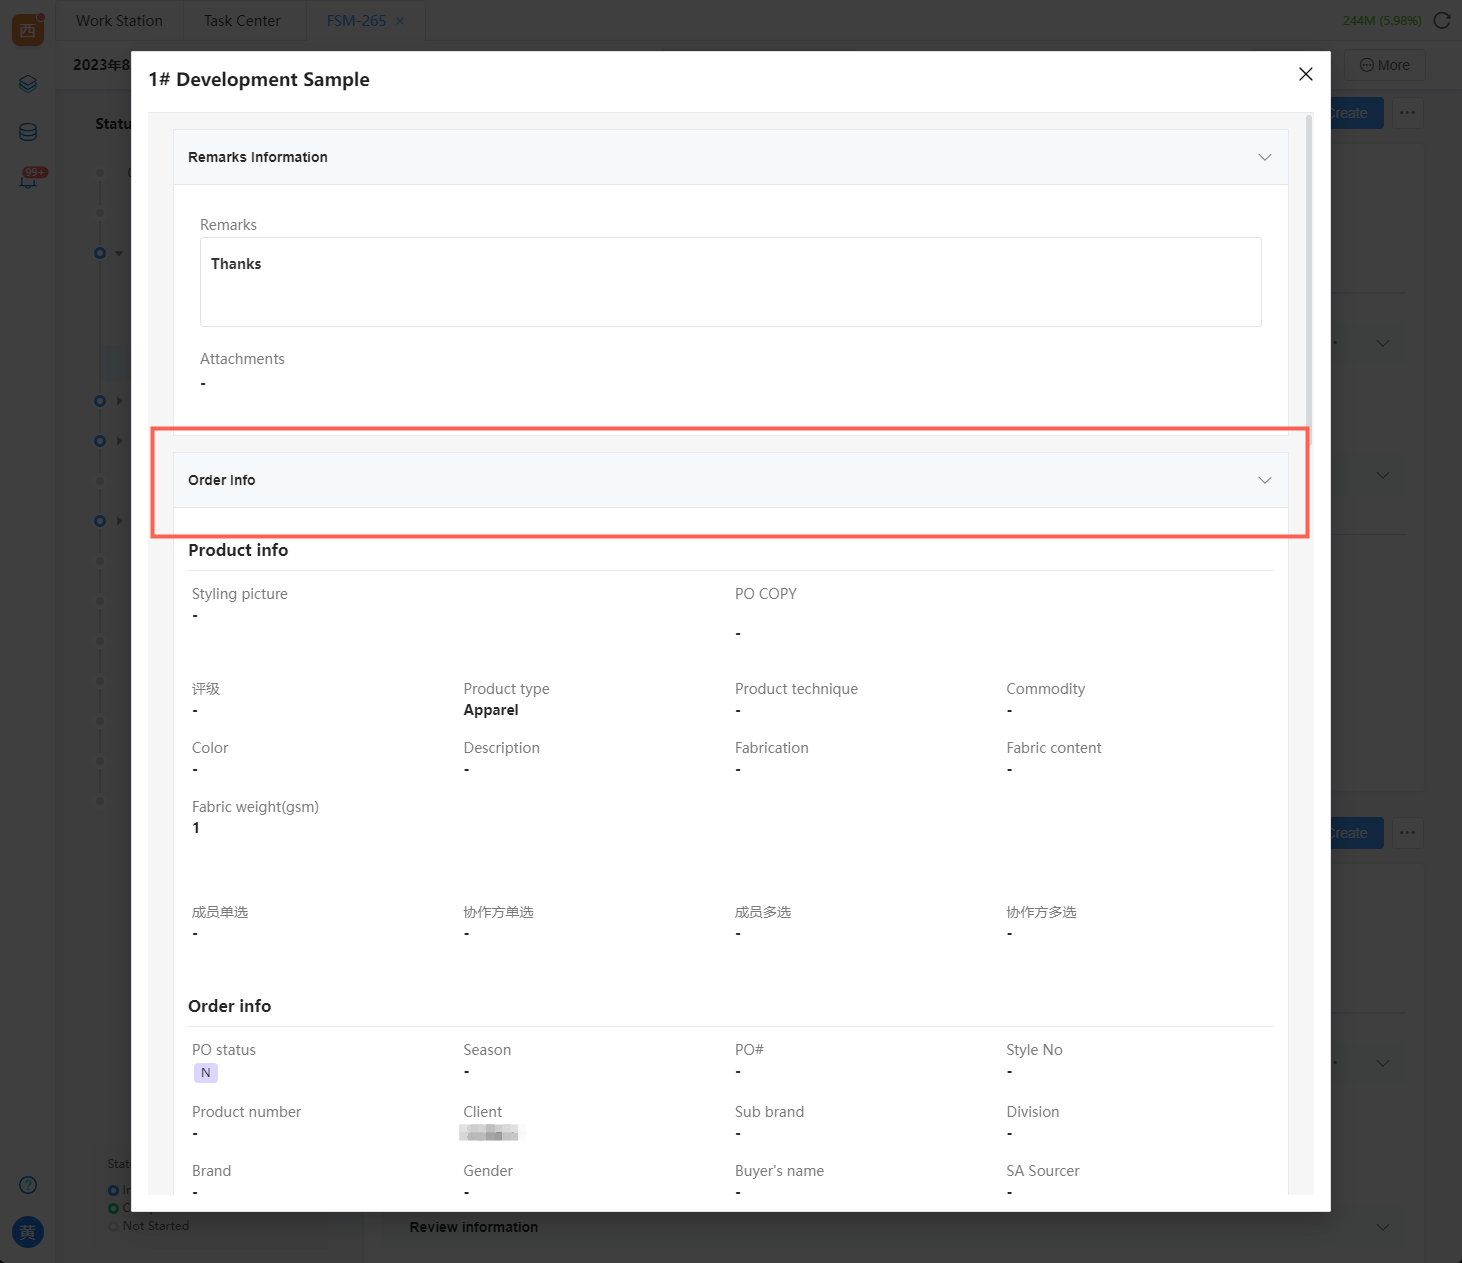This screenshot has width=1462, height=1263.
Task: Collapse the Remarks Information section
Action: click(x=1264, y=157)
